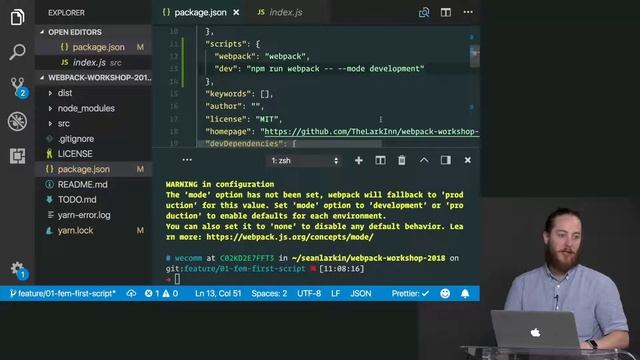Create a new terminal with the plus icon
Screen dimensions: 640x360
tap(358, 160)
